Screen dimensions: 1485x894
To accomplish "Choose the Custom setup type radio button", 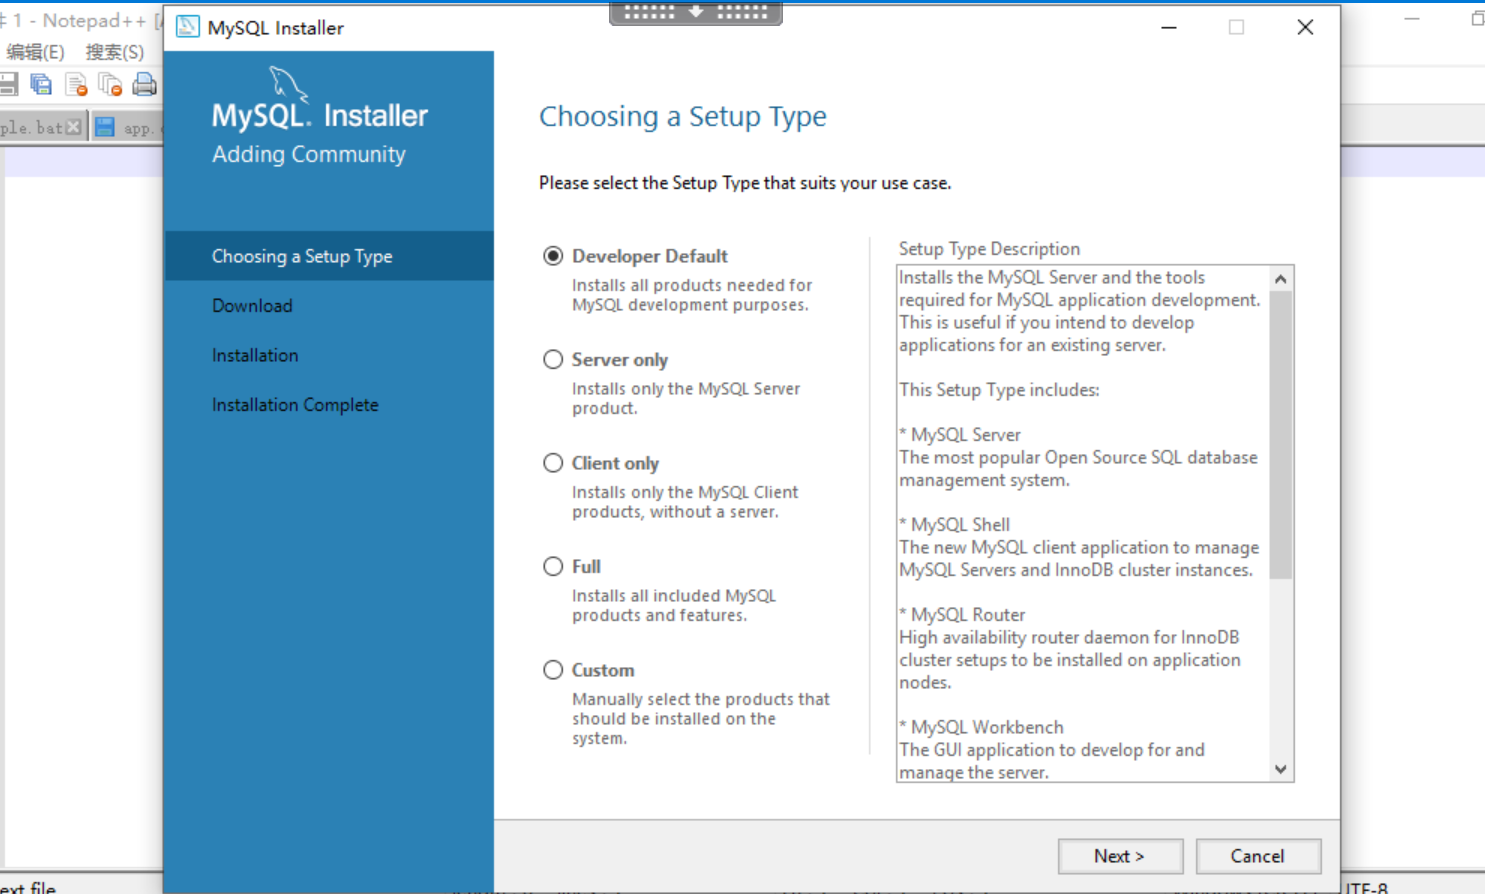I will click(553, 670).
